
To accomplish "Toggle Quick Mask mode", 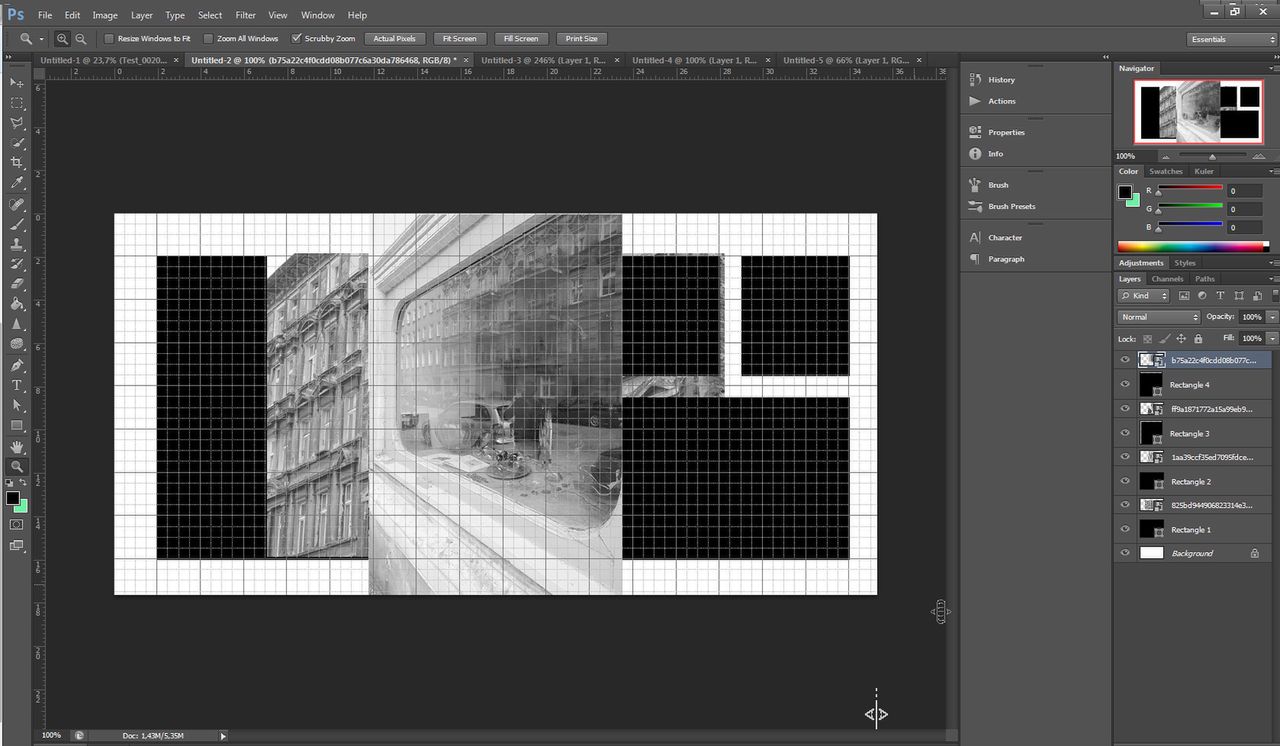I will point(17,524).
